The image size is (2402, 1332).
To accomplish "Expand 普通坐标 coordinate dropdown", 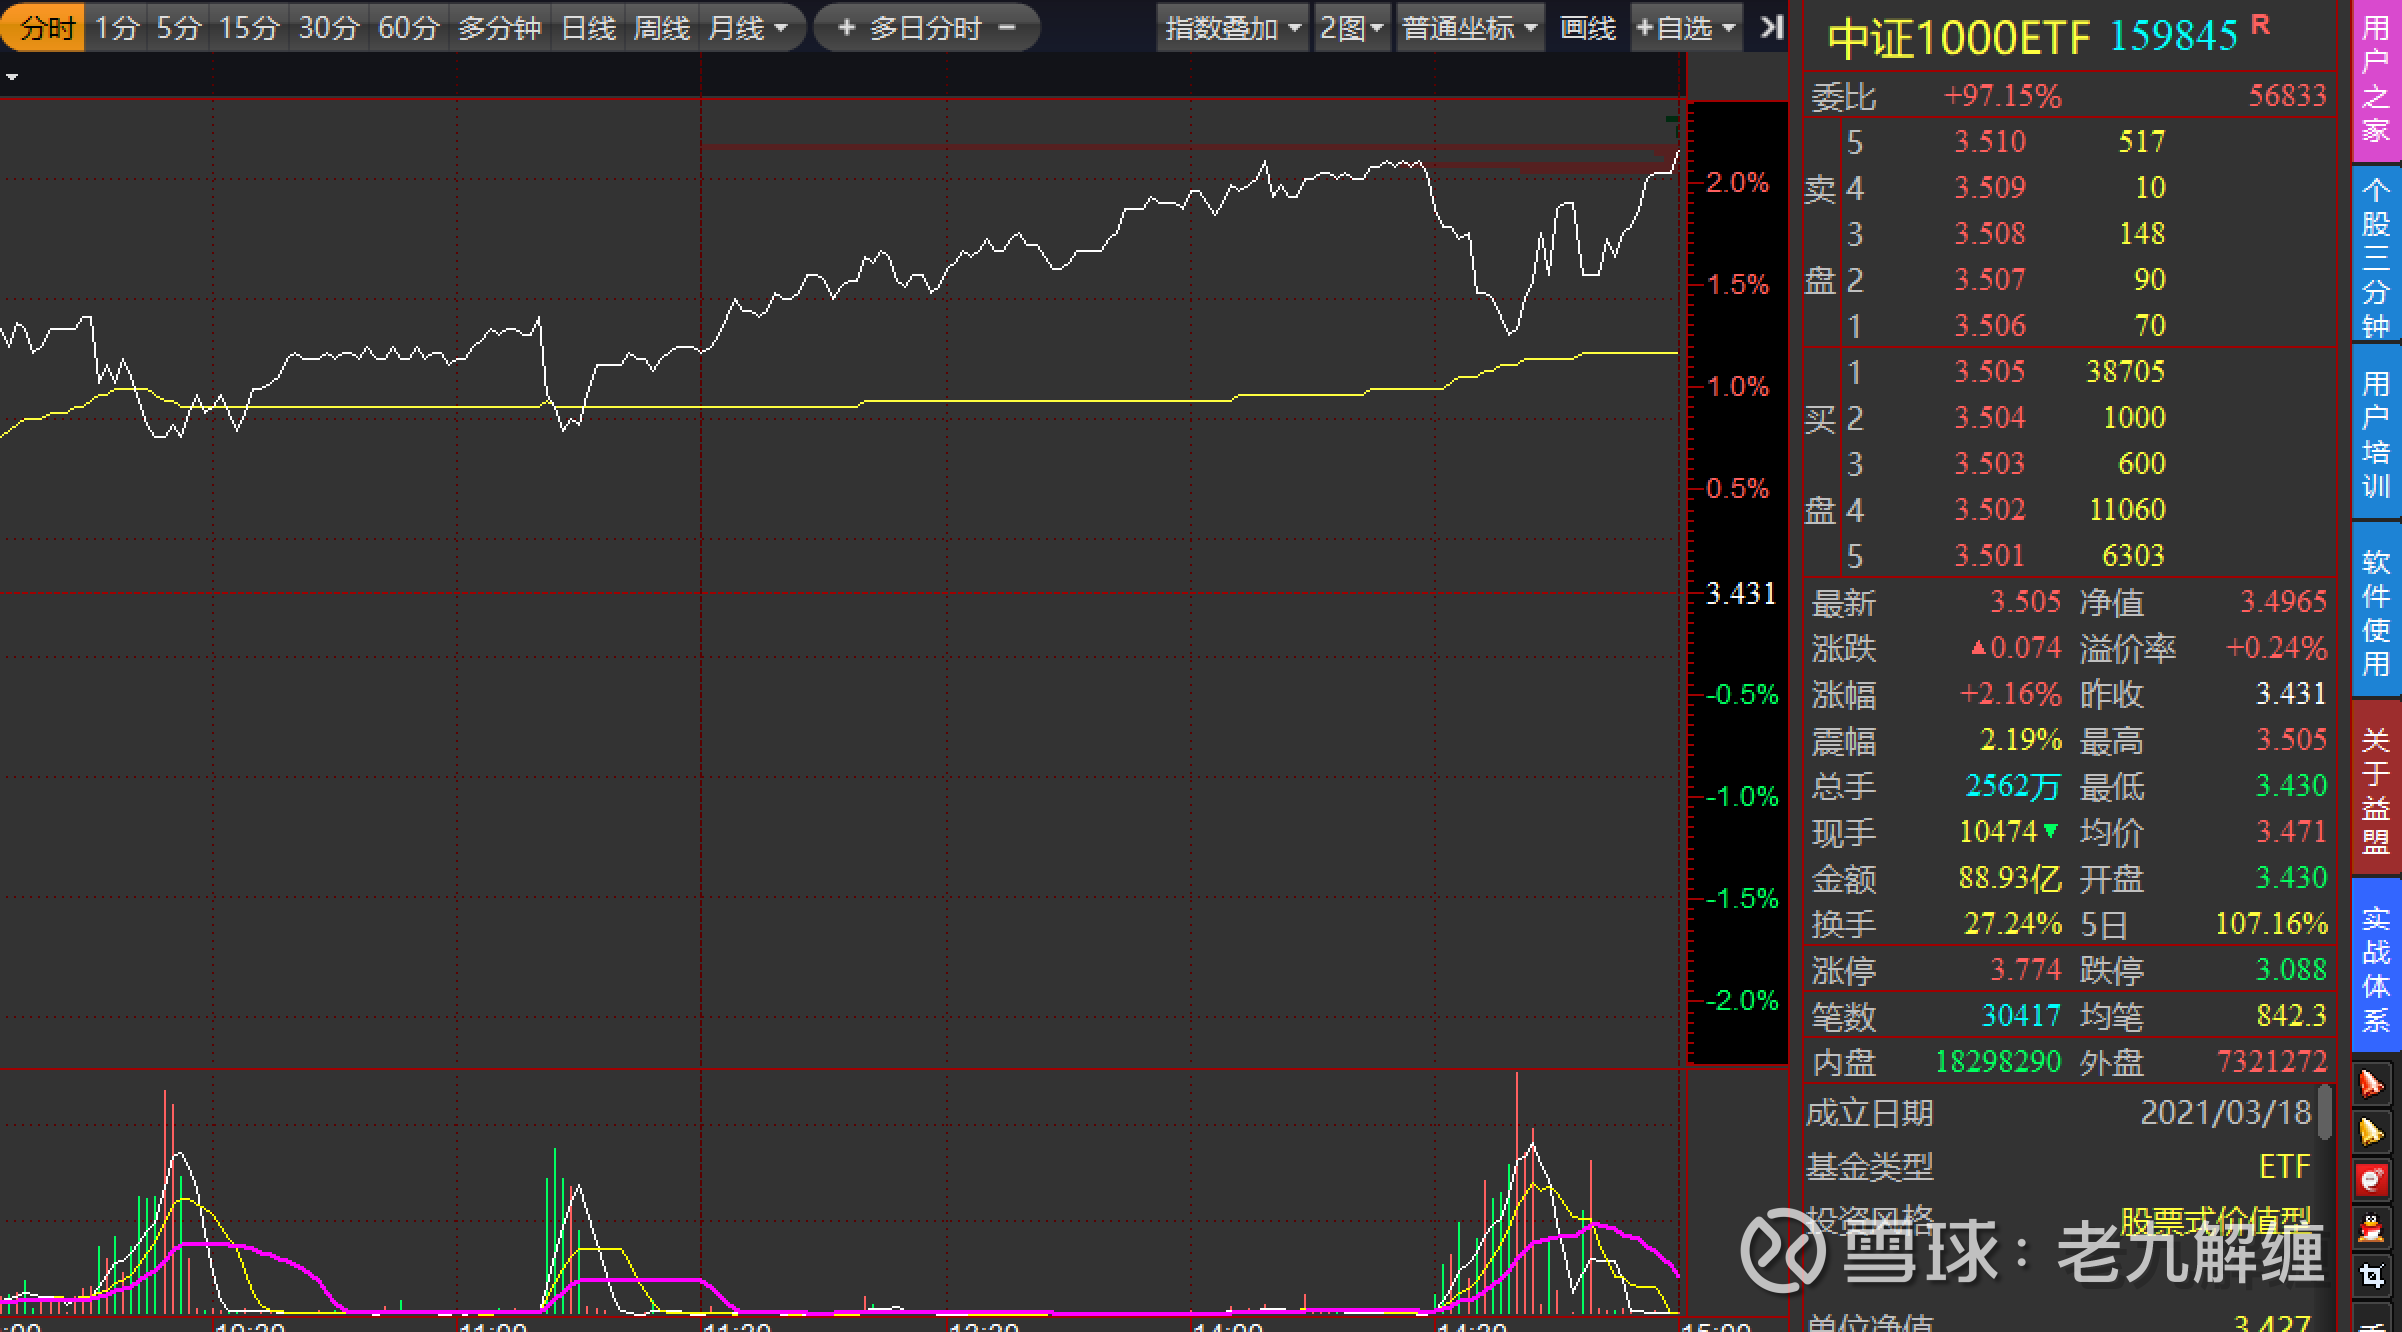I will (x=1468, y=28).
